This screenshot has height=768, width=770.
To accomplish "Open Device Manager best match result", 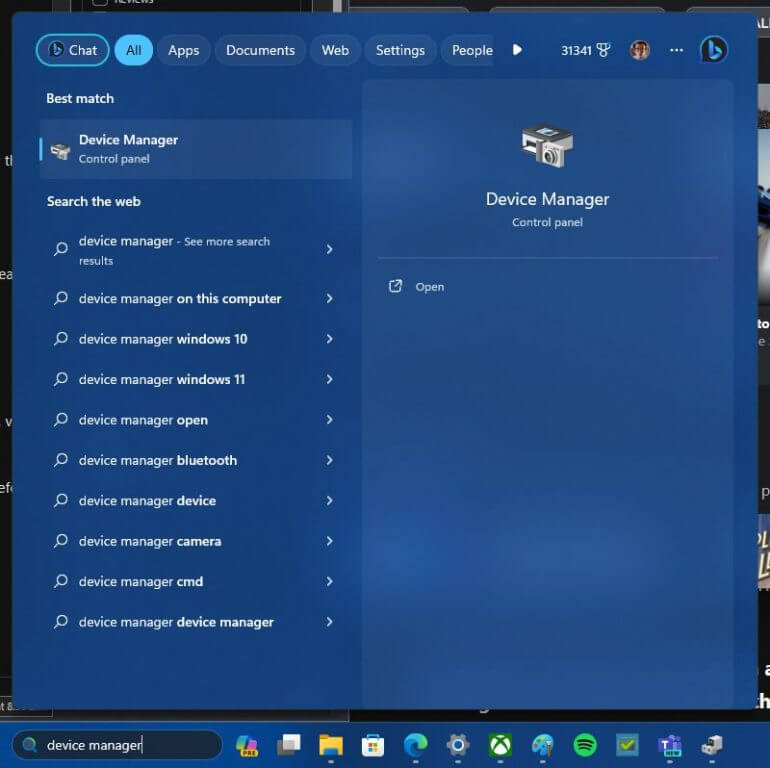I will point(196,149).
